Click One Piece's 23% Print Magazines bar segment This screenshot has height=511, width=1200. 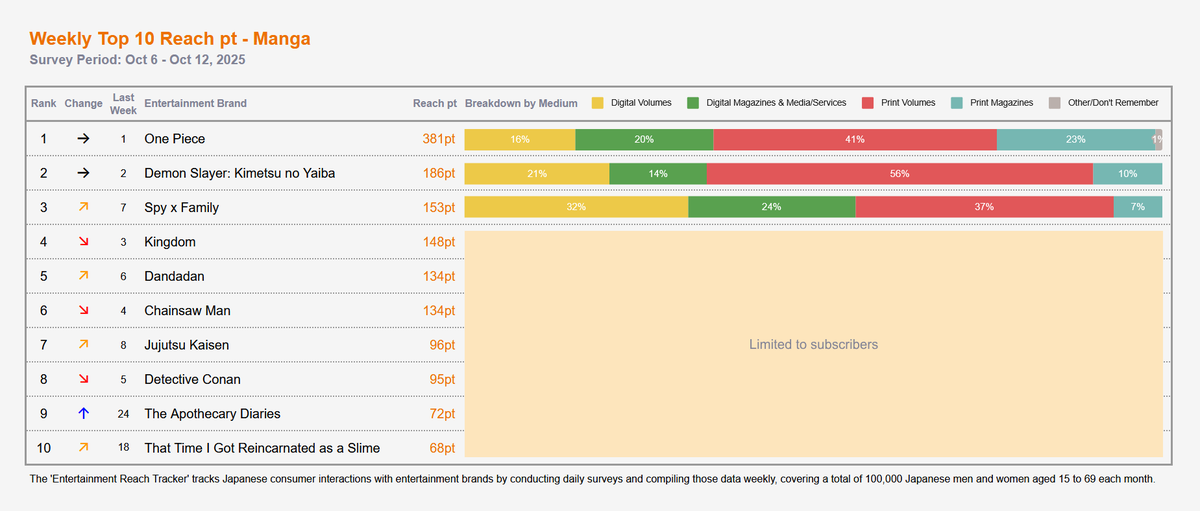pos(1076,139)
